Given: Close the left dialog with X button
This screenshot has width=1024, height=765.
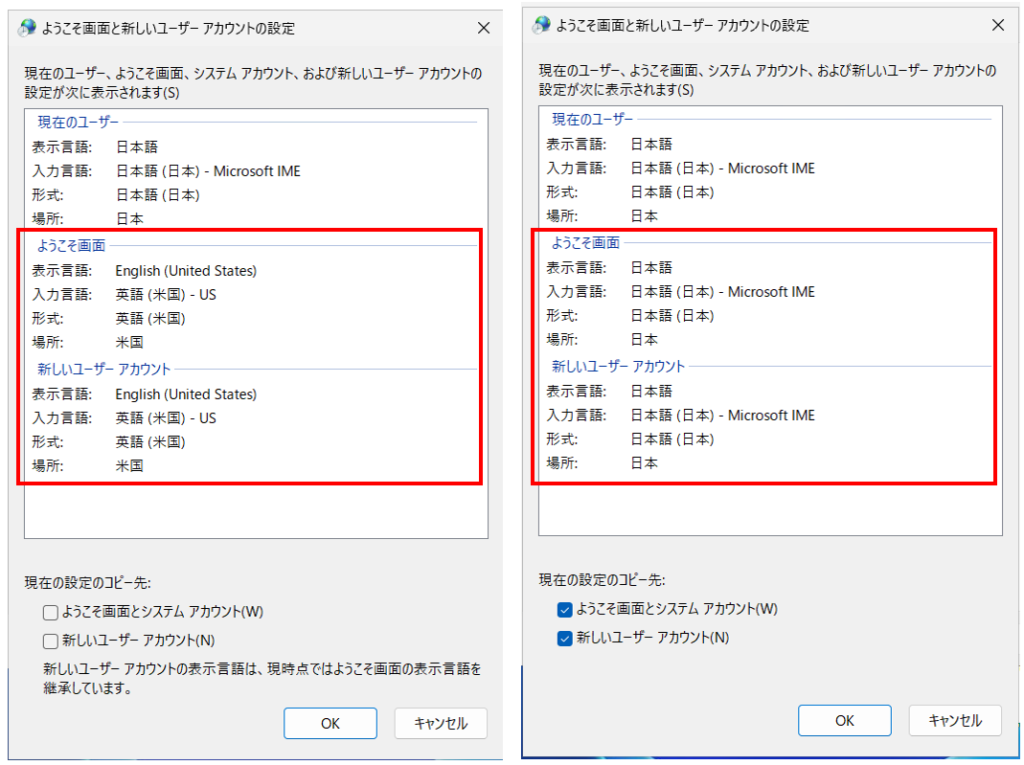Looking at the screenshot, I should 484,28.
